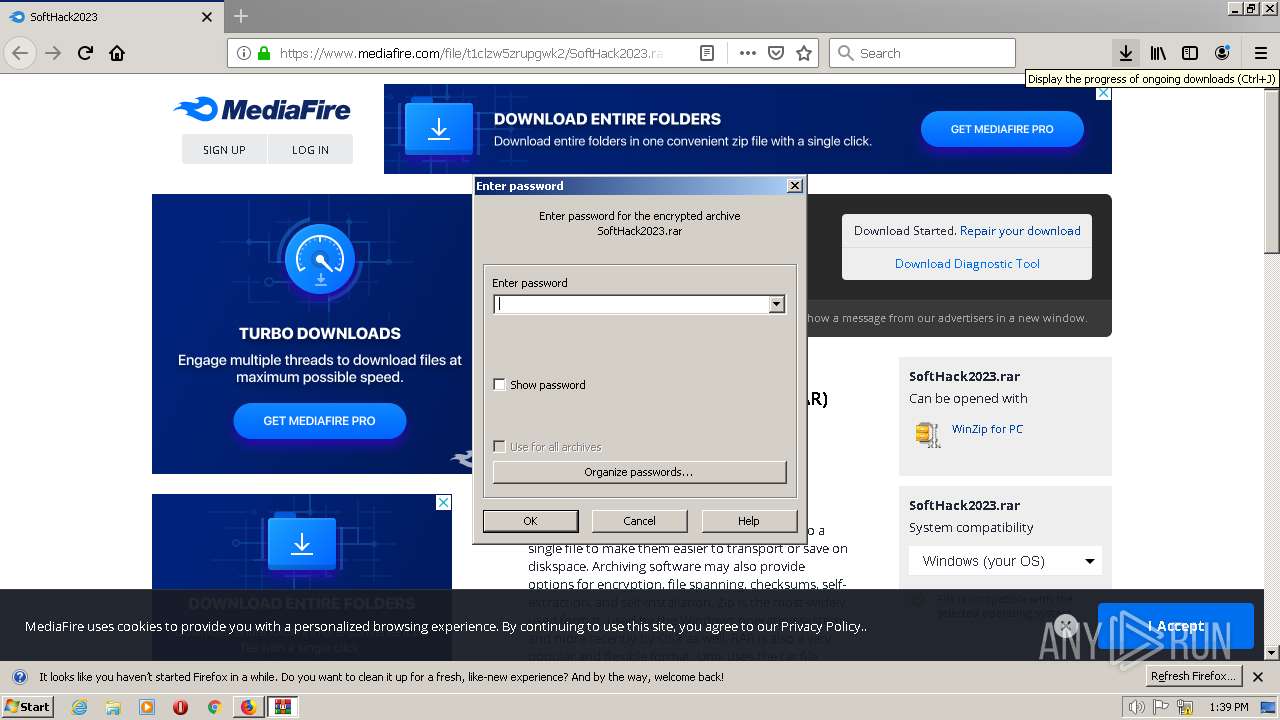This screenshot has width=1280, height=720.
Task: Launch Chrome from taskbar
Action: [214, 707]
